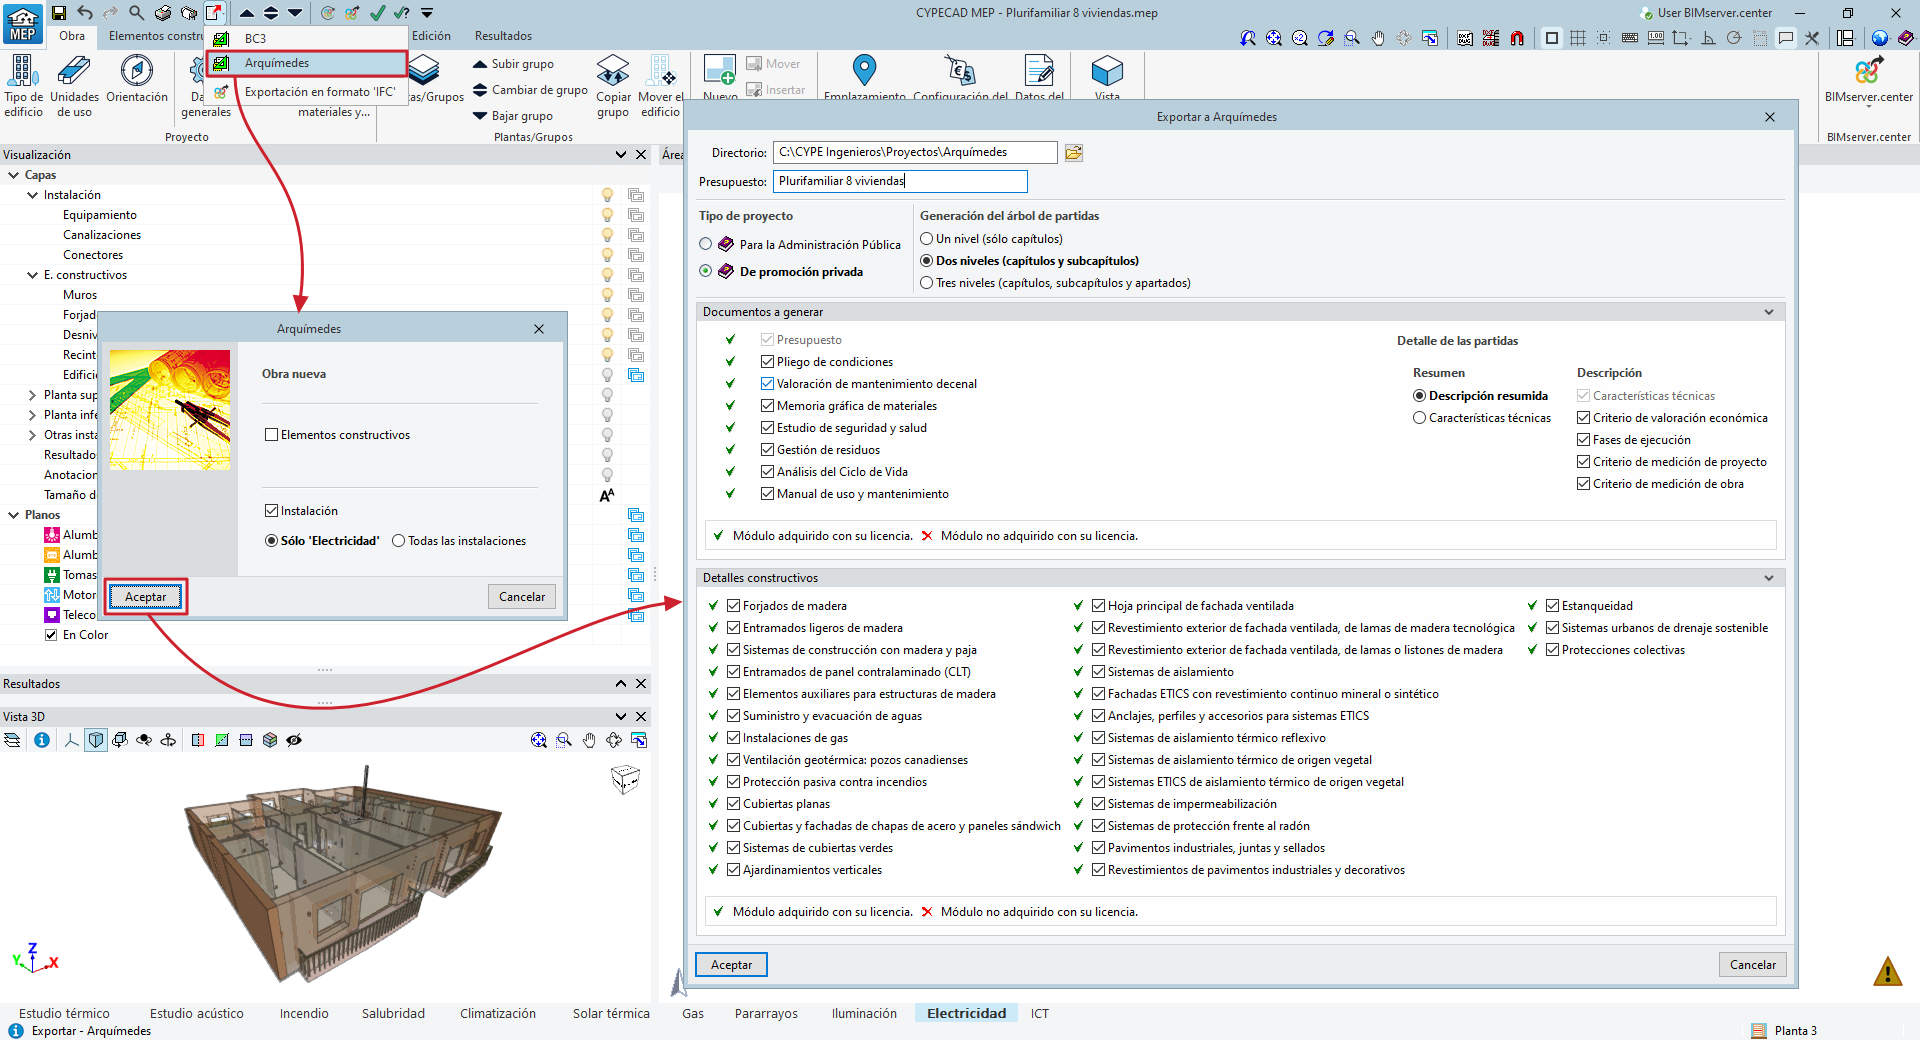Image resolution: width=1920 pixels, height=1040 pixels.
Task: Click the Copiar grupo icon
Action: point(613,72)
